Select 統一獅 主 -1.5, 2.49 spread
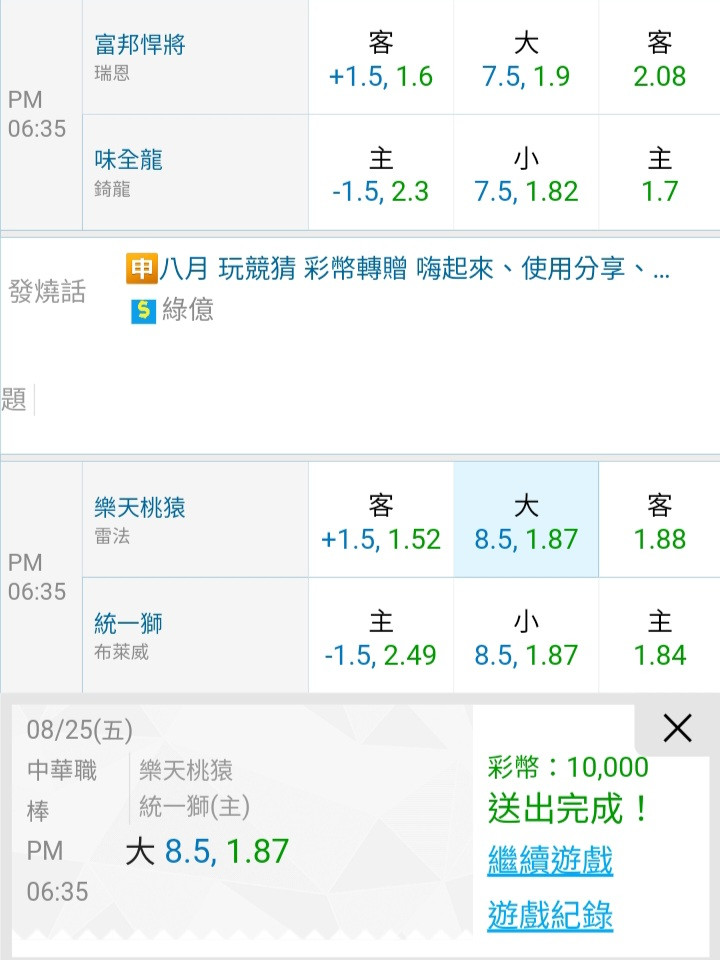Image resolution: width=720 pixels, height=960 pixels. click(x=381, y=636)
